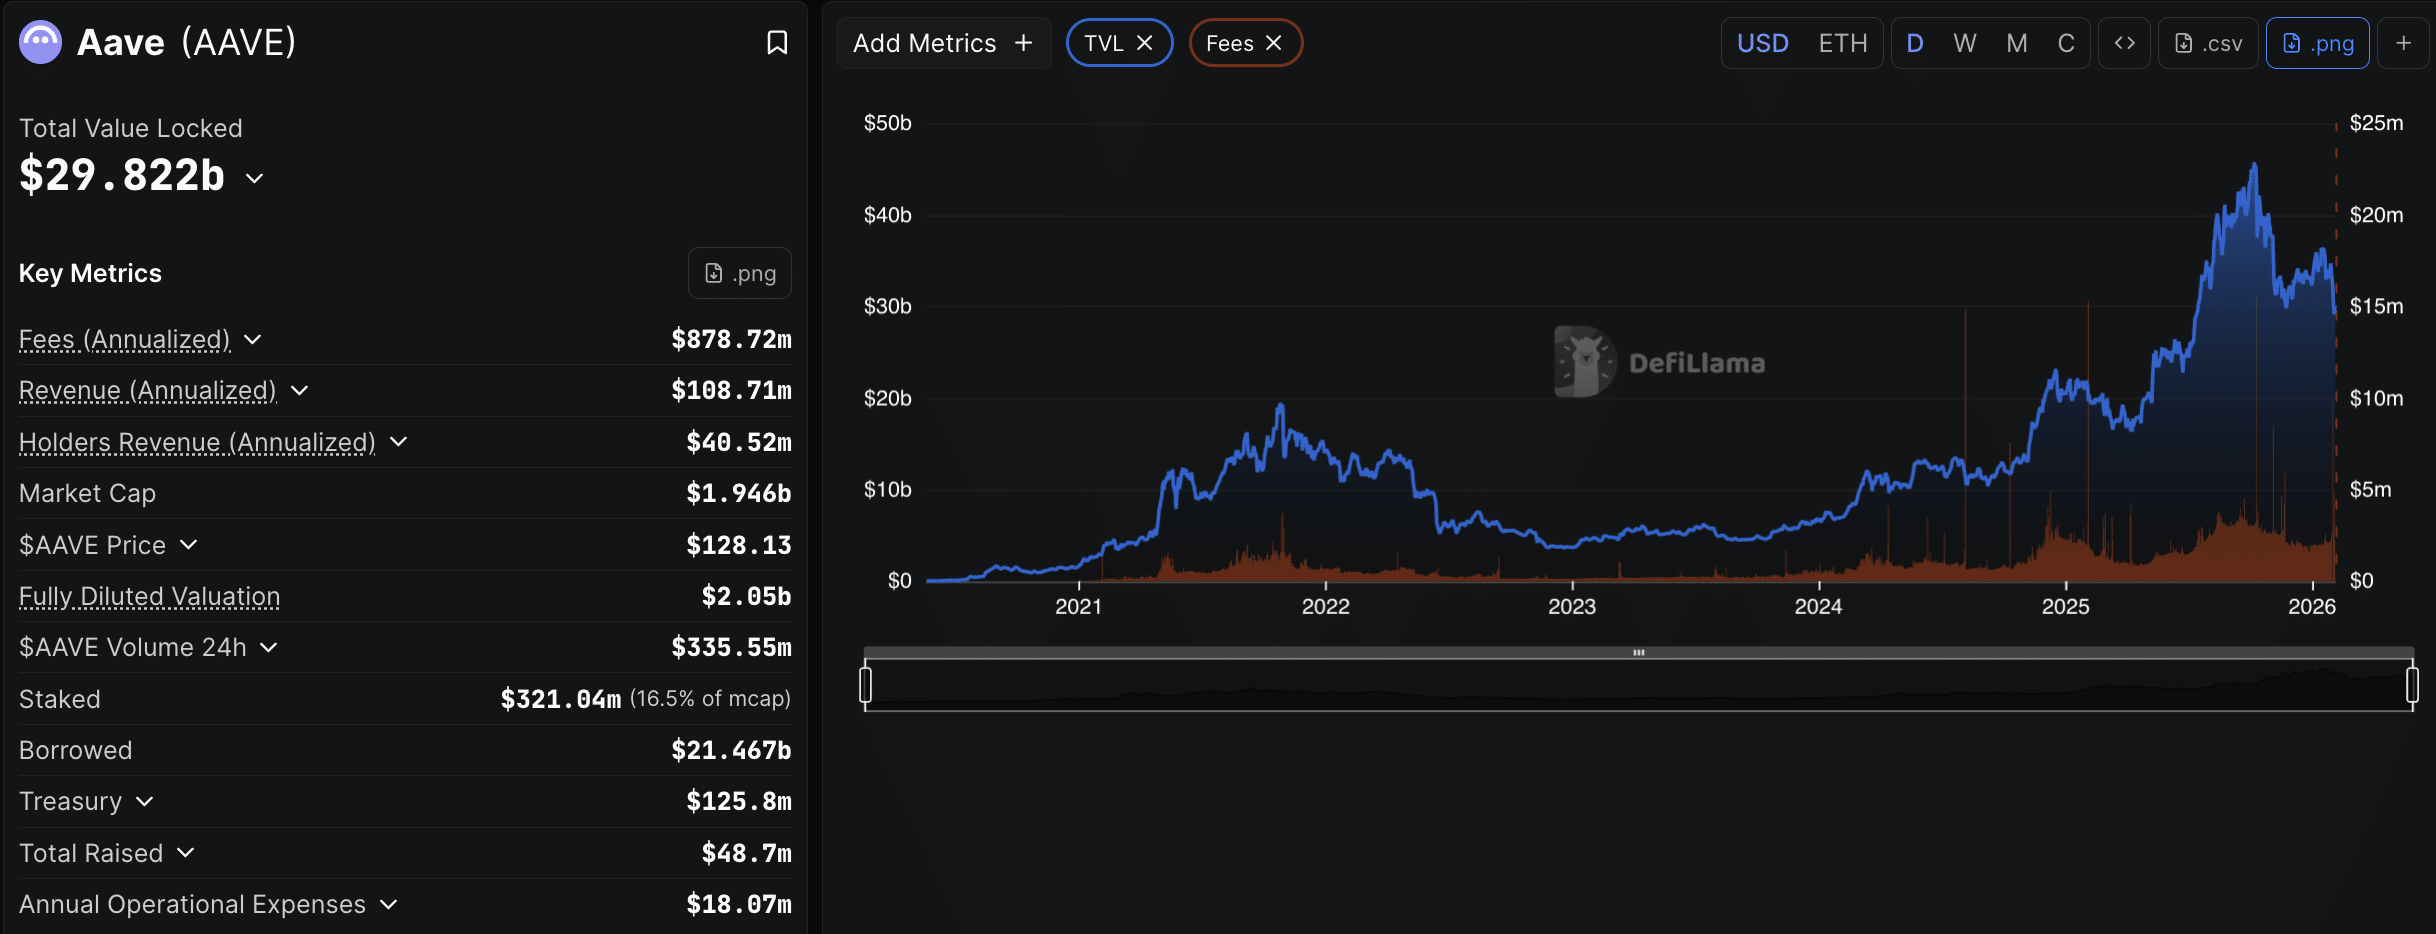Click the Key Metrics heading
The height and width of the screenshot is (934, 2436).
(90, 273)
